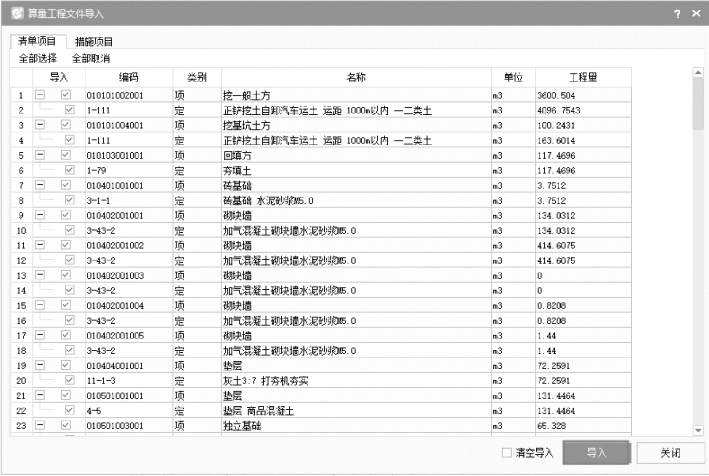The height and width of the screenshot is (476, 709).
Task: Click code cell 010402001004
Action: [x=129, y=306]
